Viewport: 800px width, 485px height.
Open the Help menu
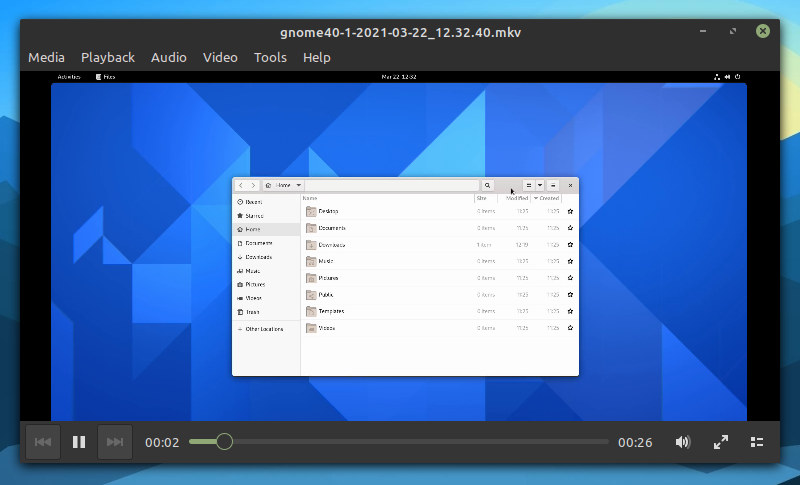pos(317,57)
